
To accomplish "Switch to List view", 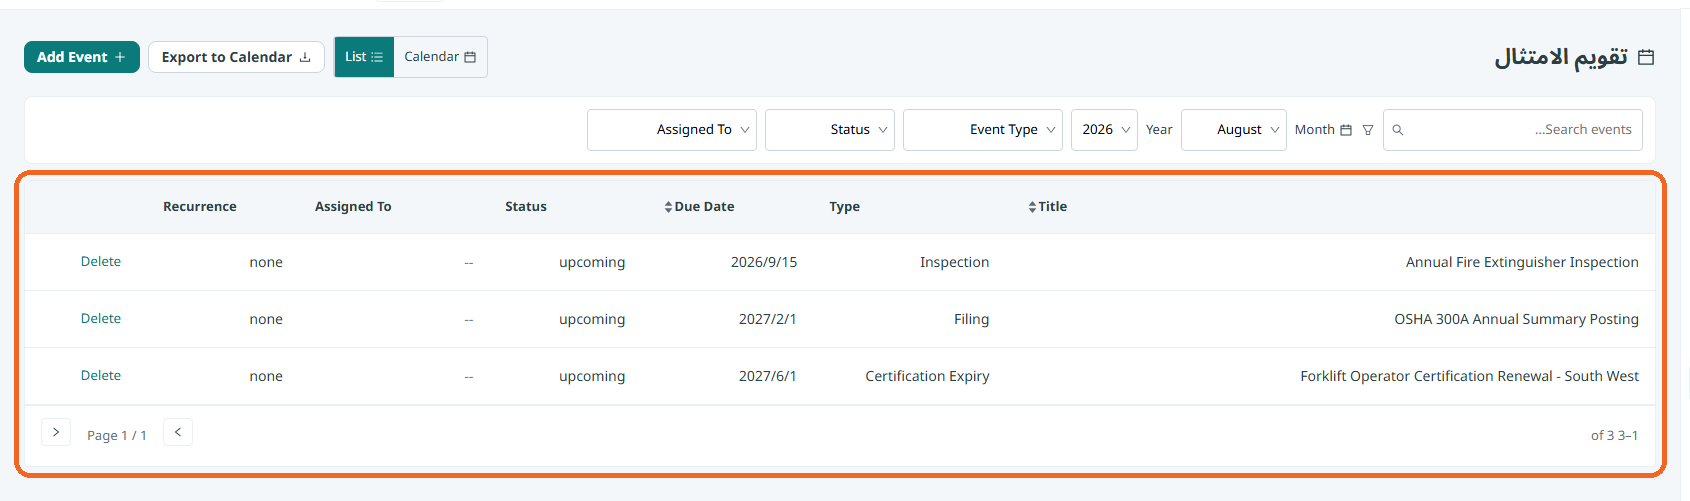I will 364,57.
